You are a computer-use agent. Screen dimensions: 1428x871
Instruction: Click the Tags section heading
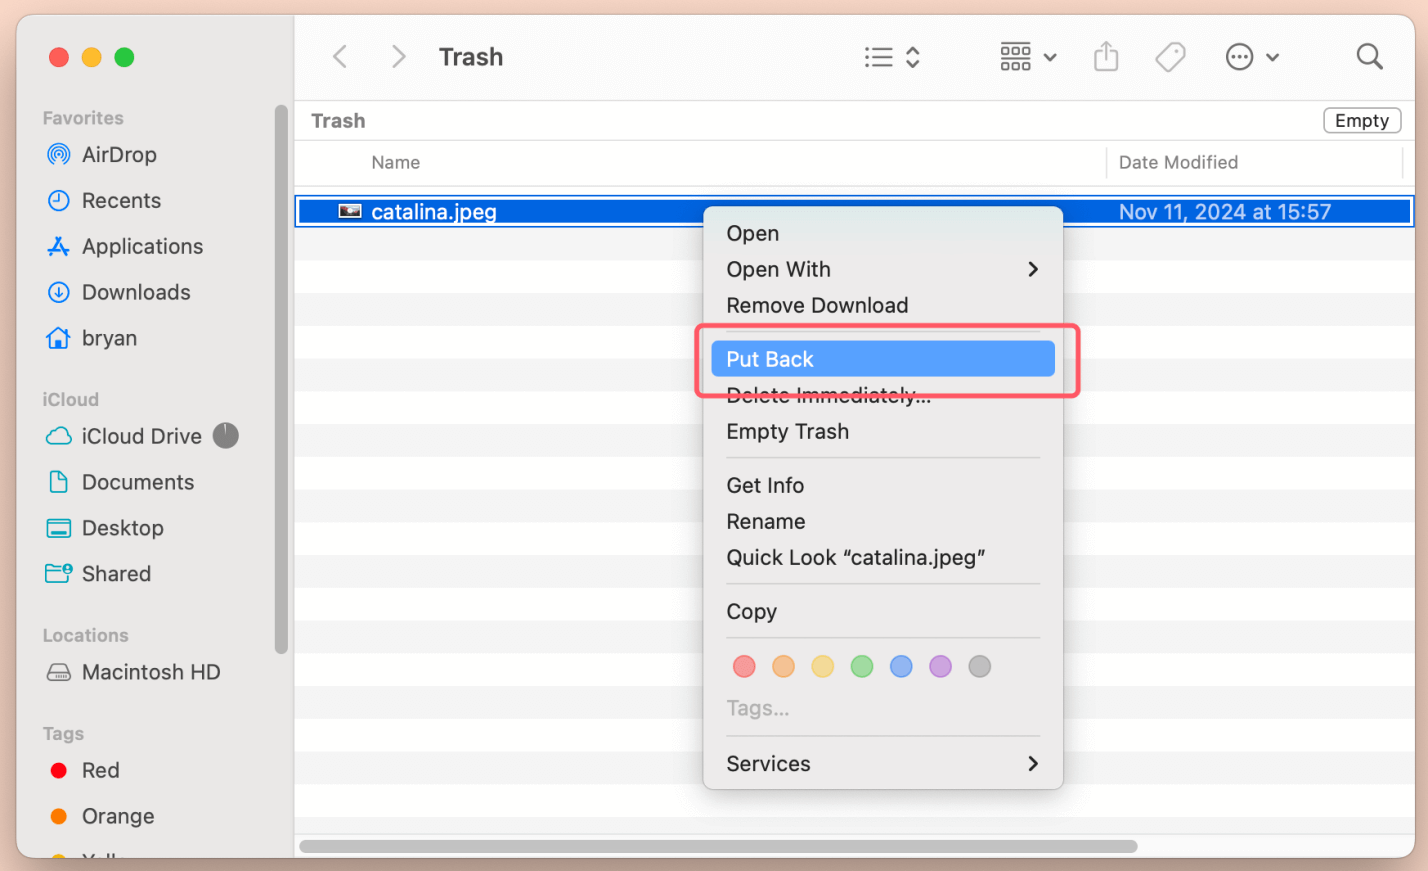pos(63,734)
